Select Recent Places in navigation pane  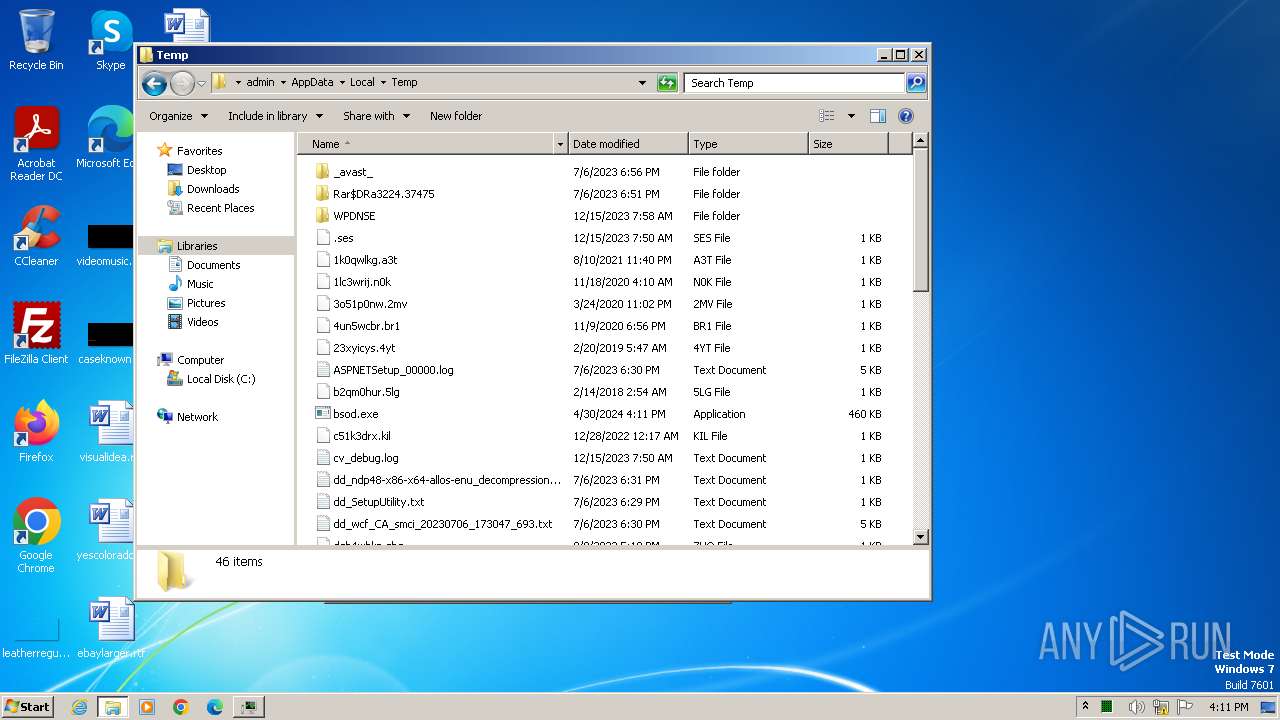click(x=220, y=208)
